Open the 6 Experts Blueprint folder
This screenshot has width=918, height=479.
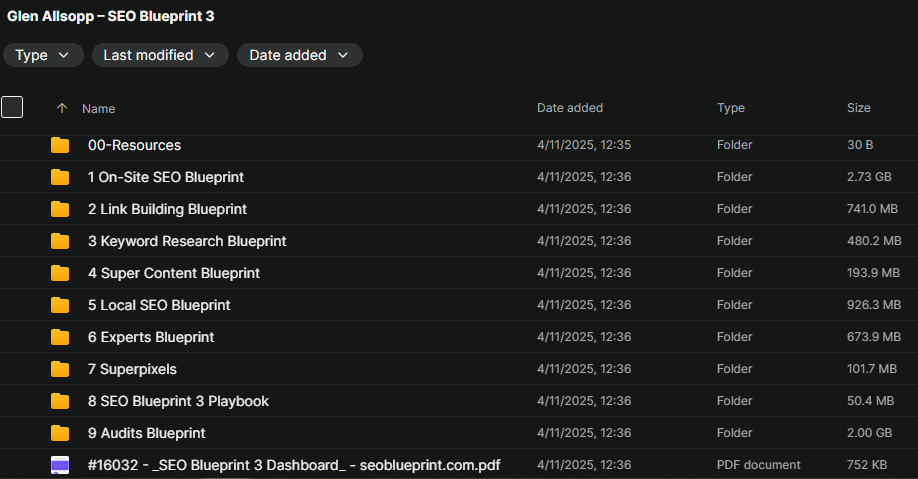(151, 337)
